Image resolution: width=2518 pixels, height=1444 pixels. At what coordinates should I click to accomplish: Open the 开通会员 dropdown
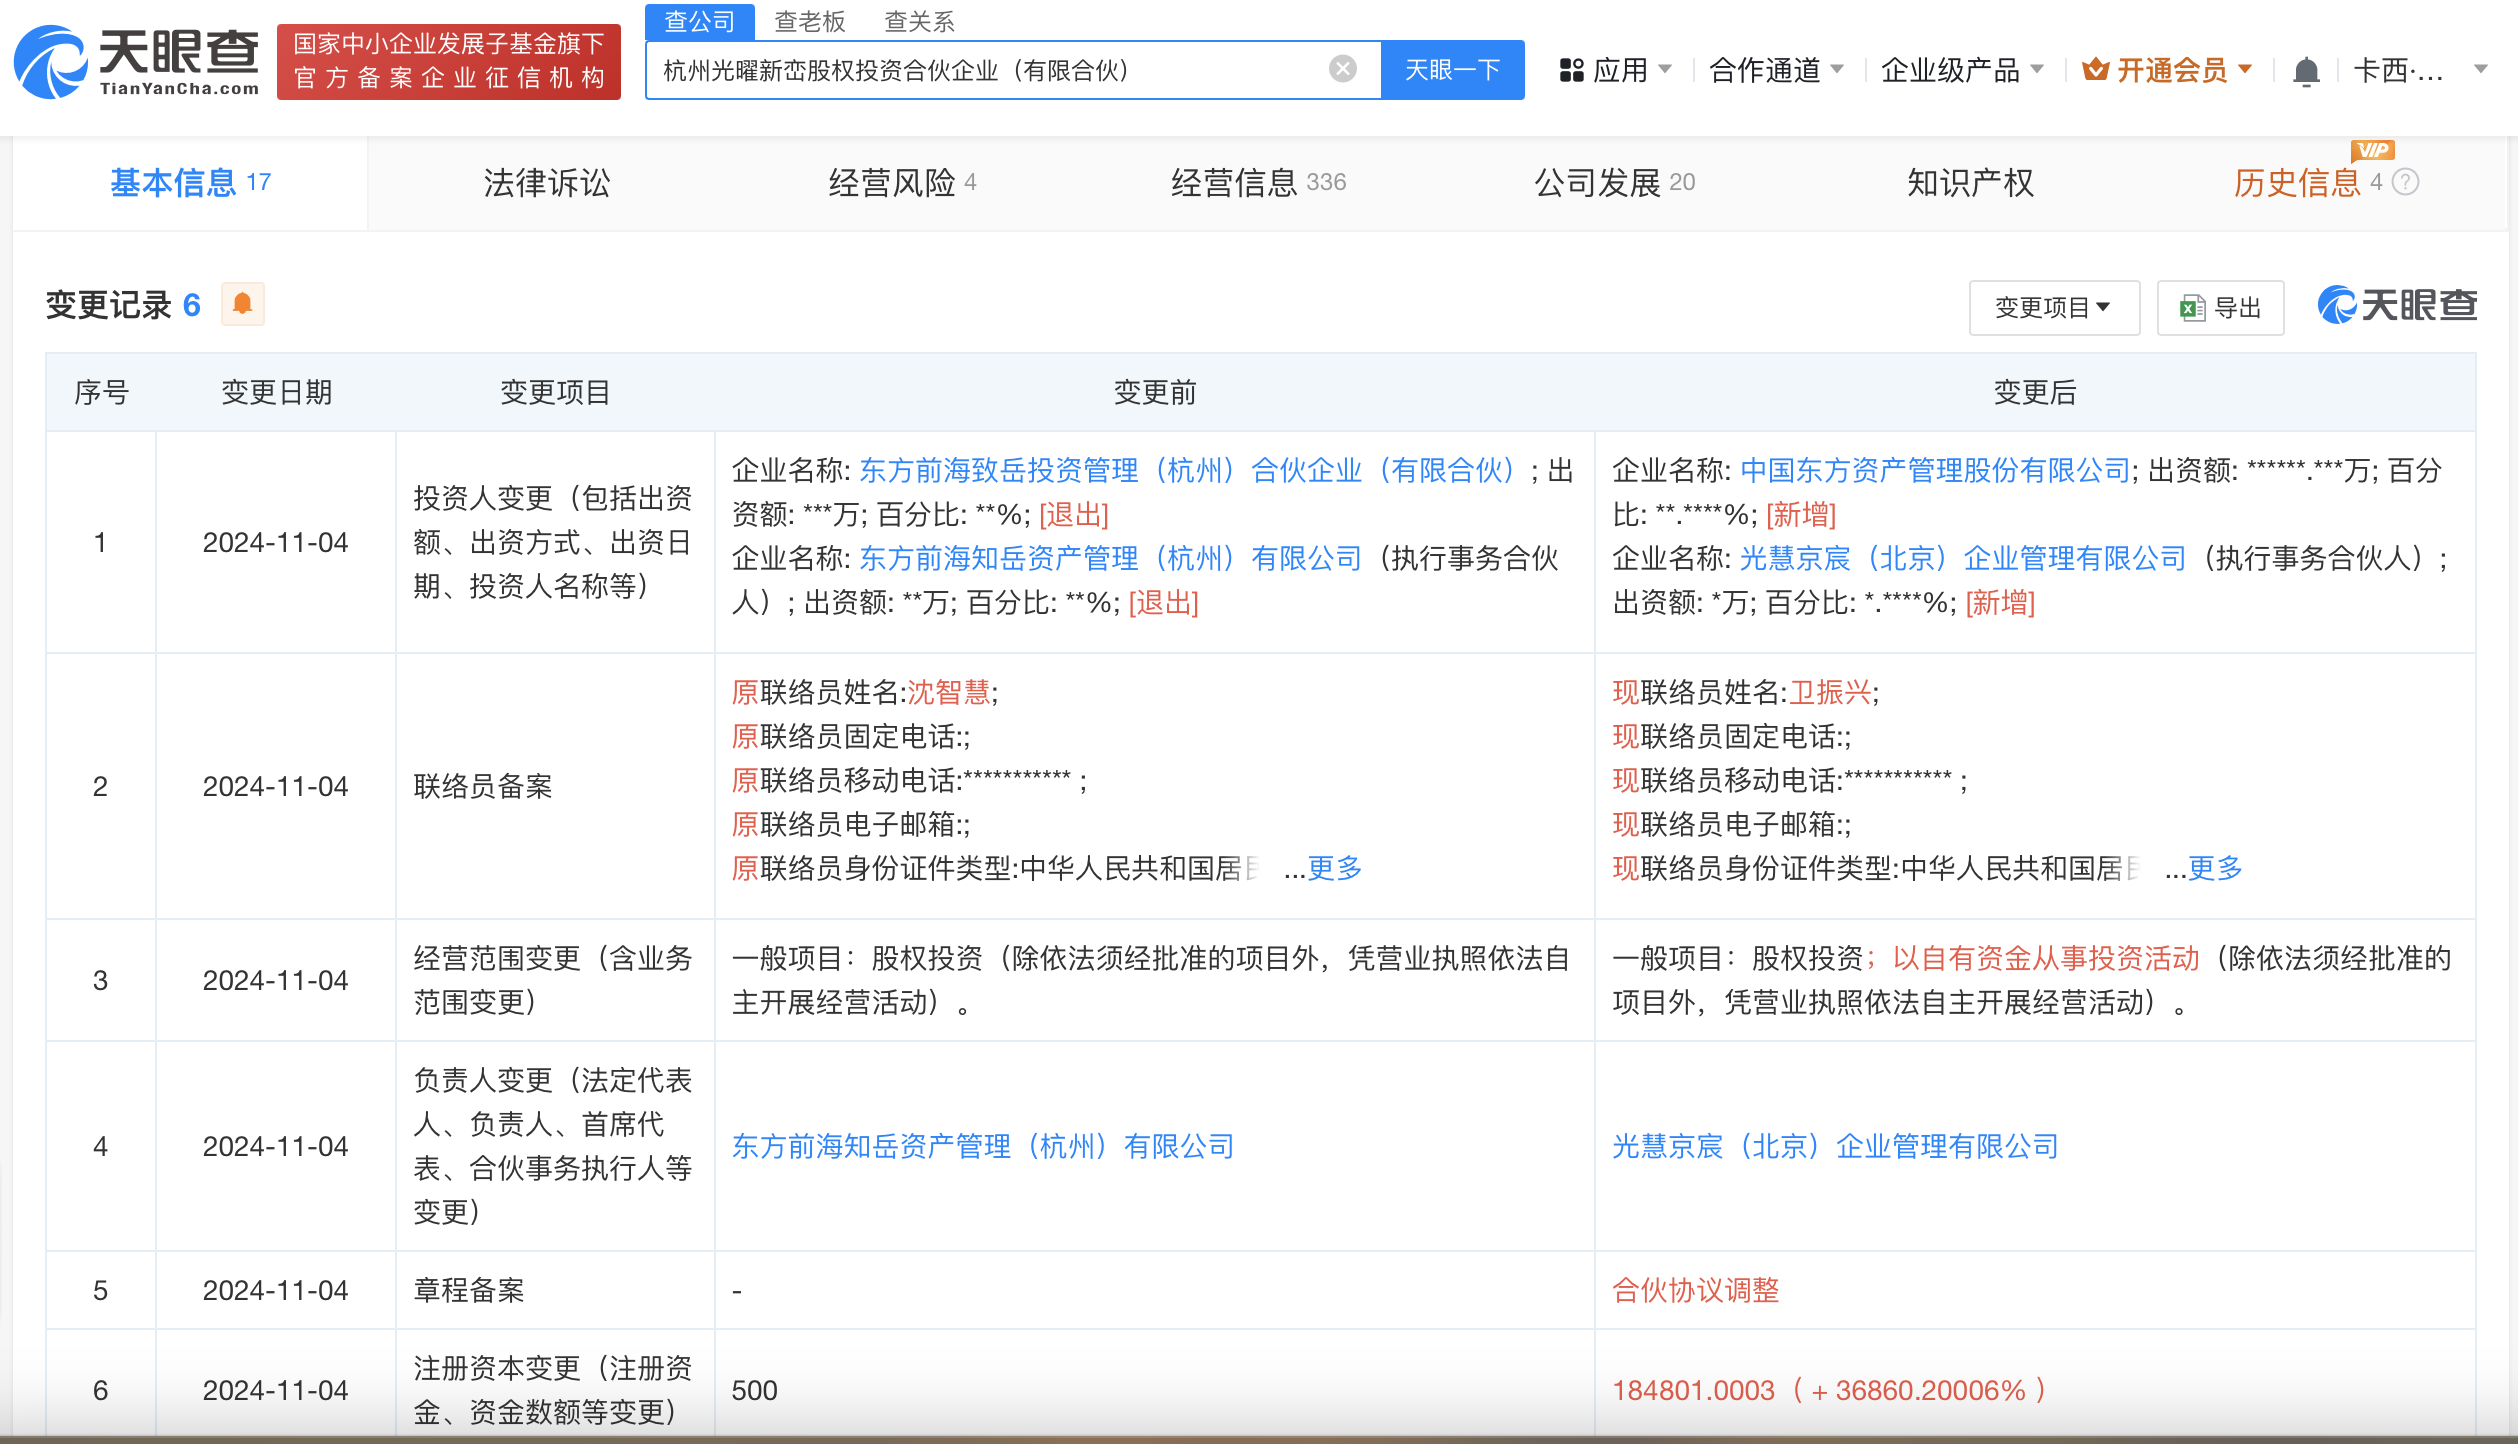coord(2167,70)
